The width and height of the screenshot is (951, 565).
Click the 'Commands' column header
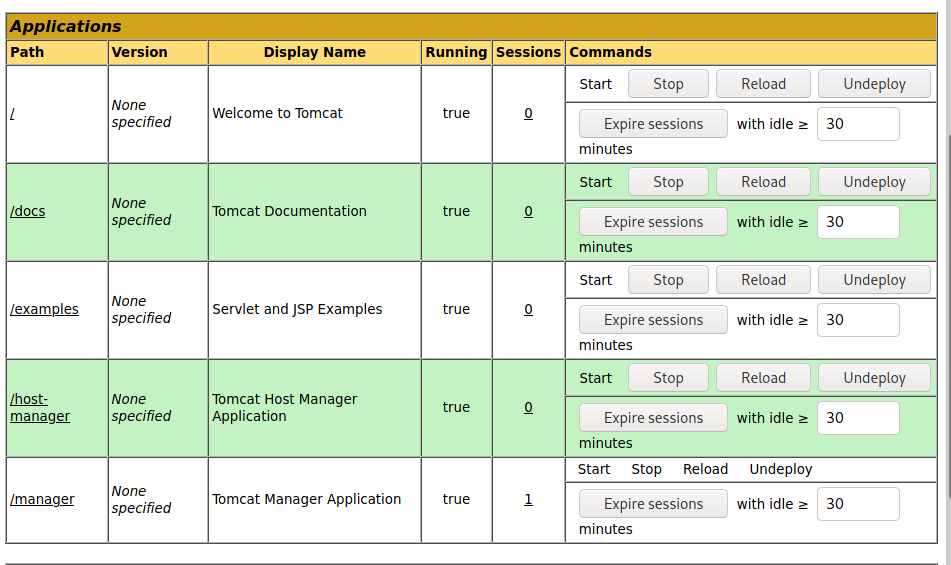click(x=751, y=52)
